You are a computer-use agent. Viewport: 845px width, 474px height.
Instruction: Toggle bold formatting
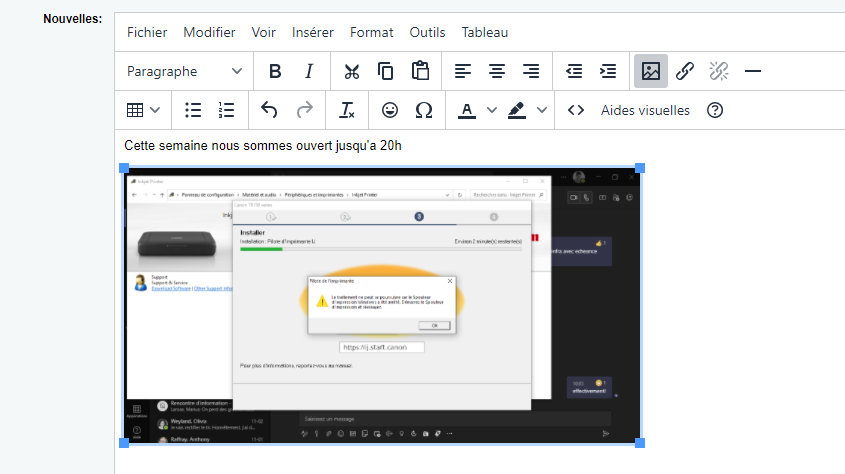click(275, 71)
